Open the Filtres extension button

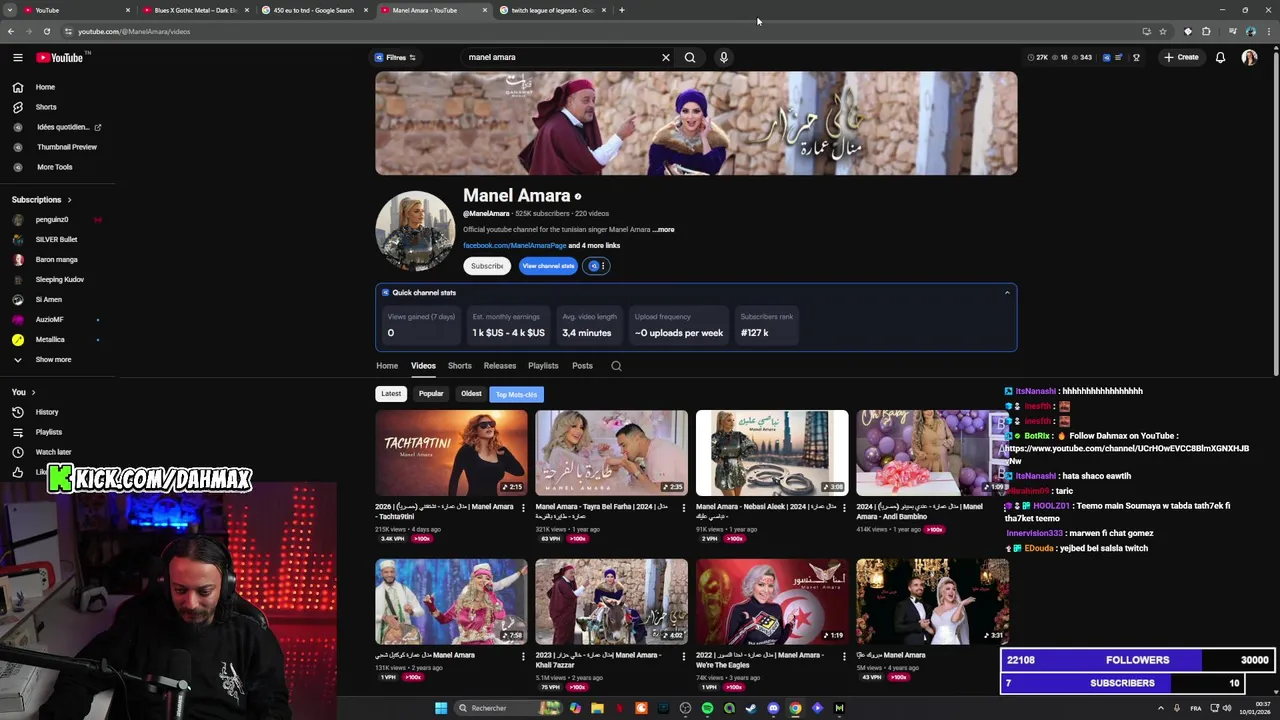395,57
